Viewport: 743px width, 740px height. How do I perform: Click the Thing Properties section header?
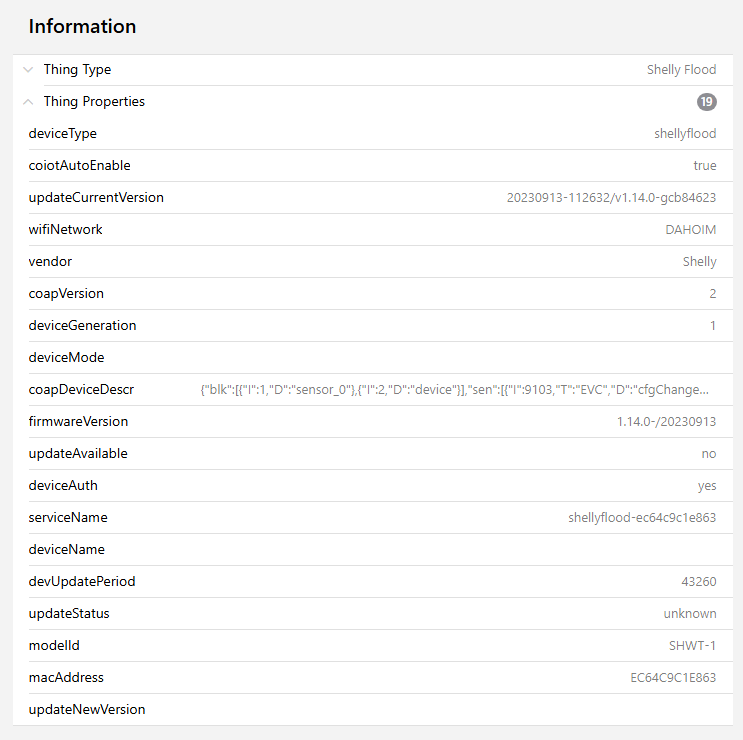94,102
